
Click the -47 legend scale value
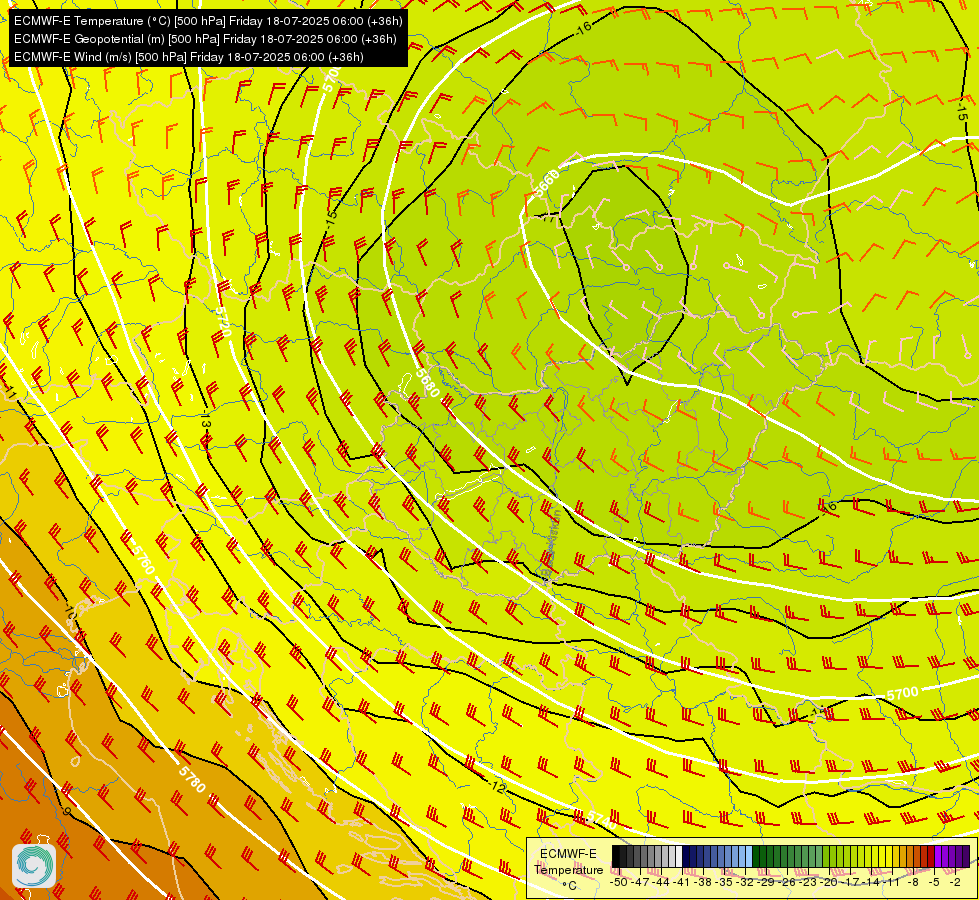640,882
